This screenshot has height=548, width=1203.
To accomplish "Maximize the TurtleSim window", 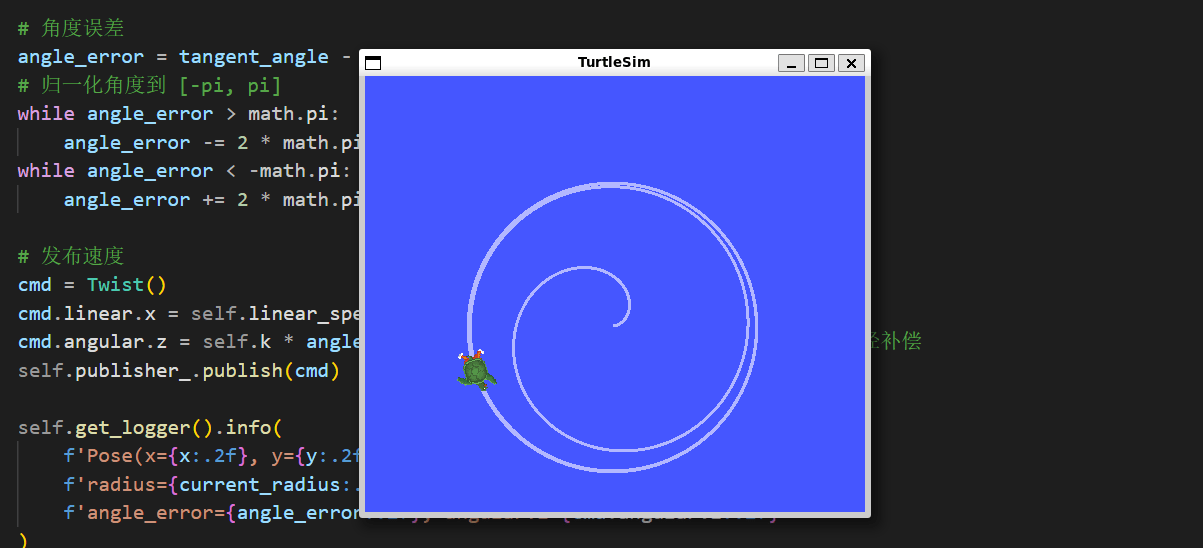I will click(x=821, y=63).
